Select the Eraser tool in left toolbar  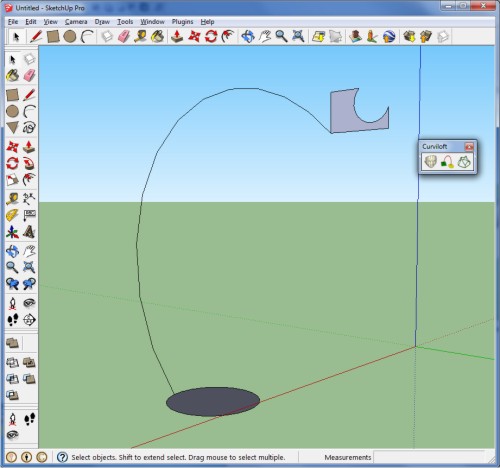pos(29,75)
